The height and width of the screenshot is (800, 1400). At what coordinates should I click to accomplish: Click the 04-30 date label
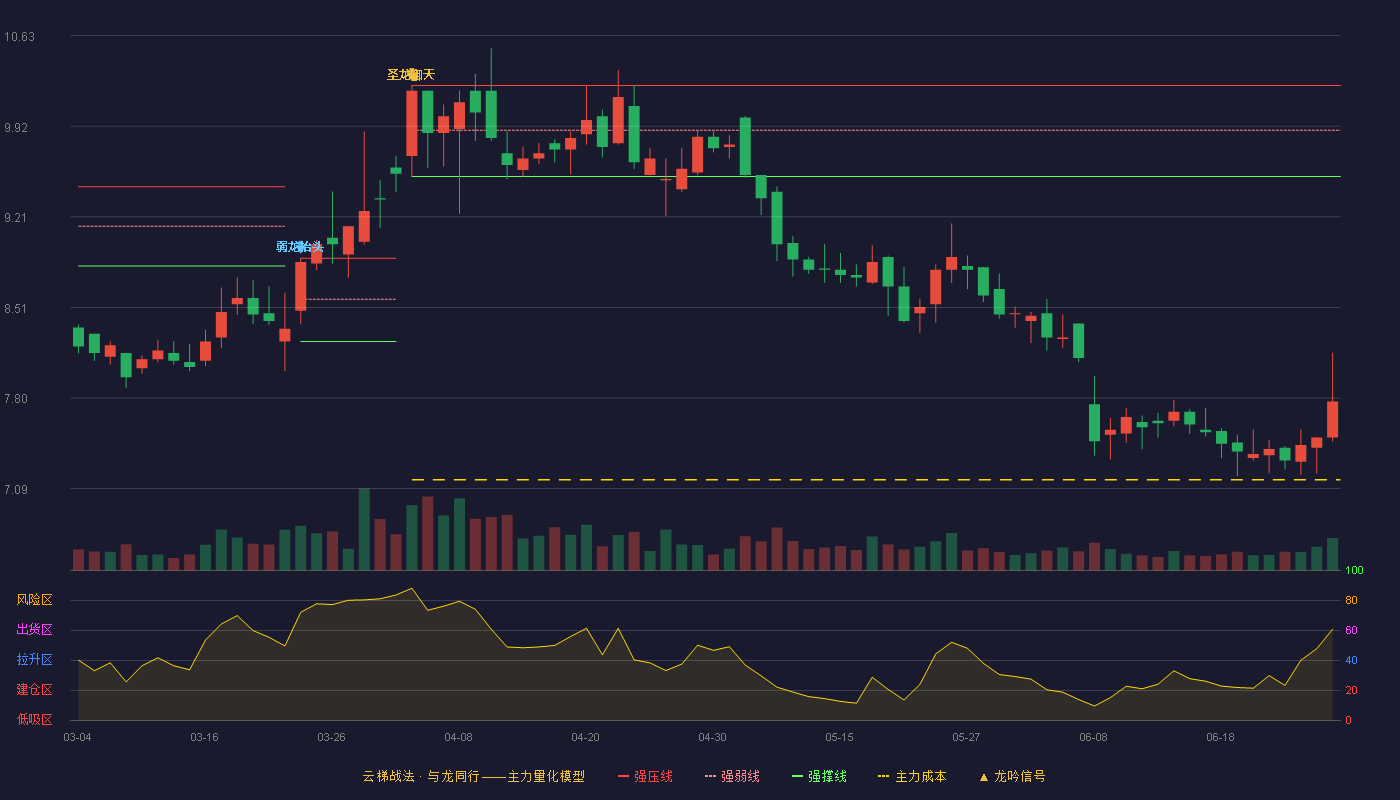(x=713, y=737)
